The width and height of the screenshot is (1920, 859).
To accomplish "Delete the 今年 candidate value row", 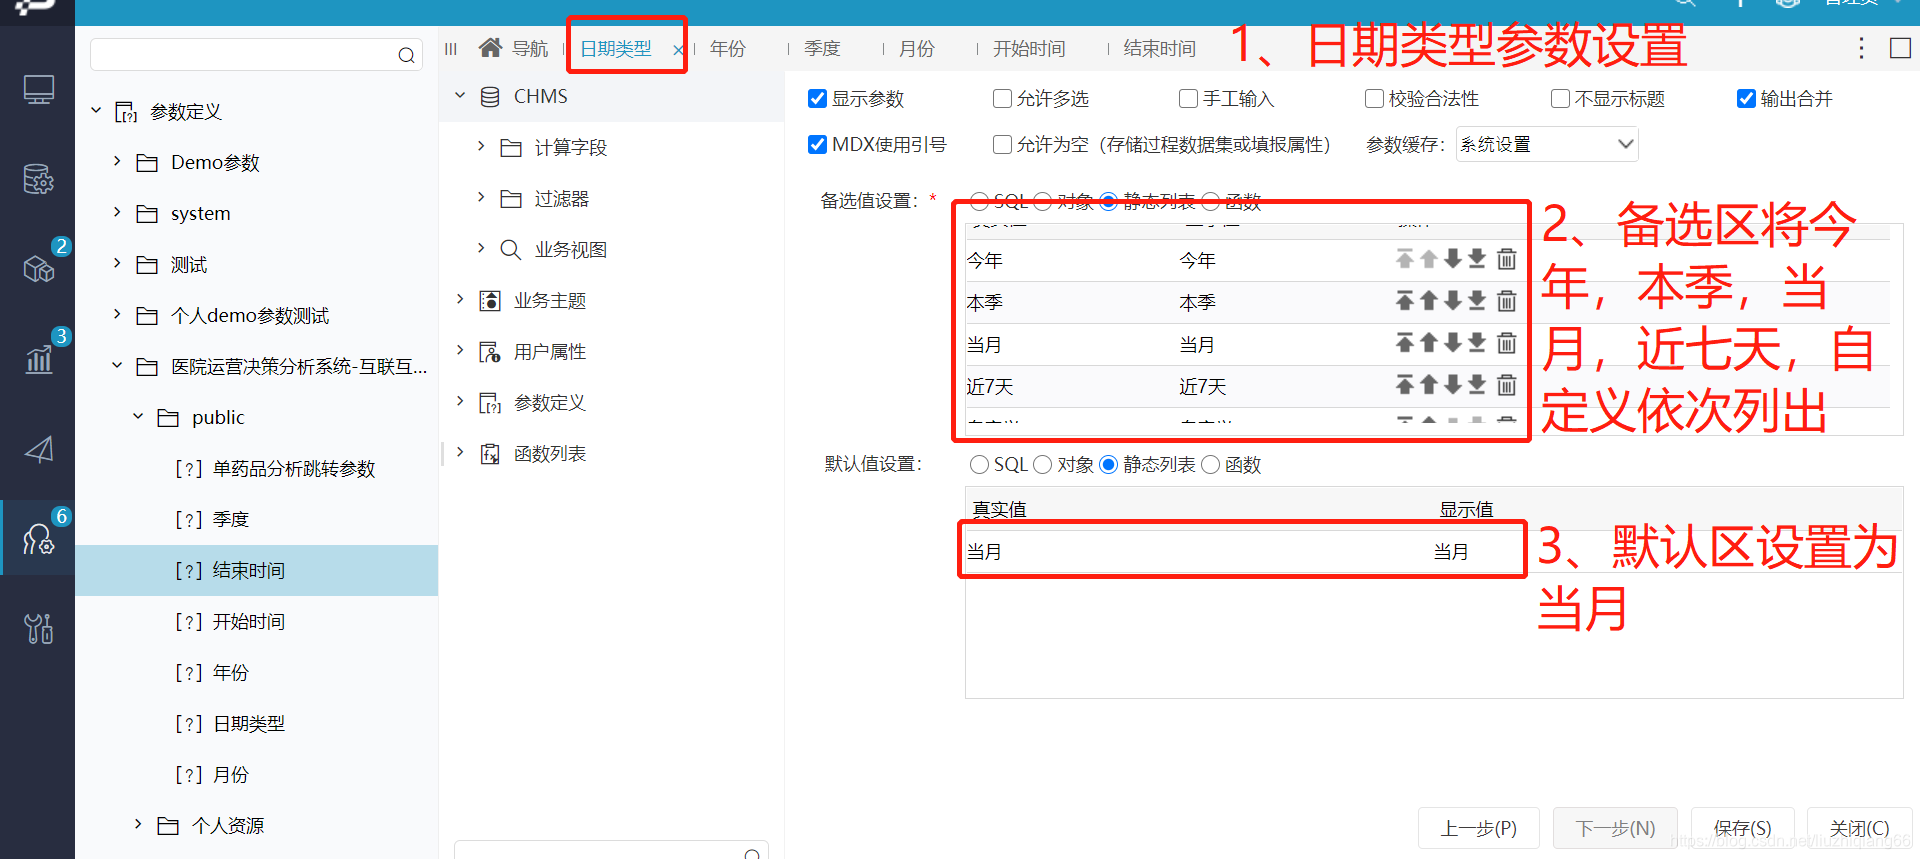I will click(1506, 260).
